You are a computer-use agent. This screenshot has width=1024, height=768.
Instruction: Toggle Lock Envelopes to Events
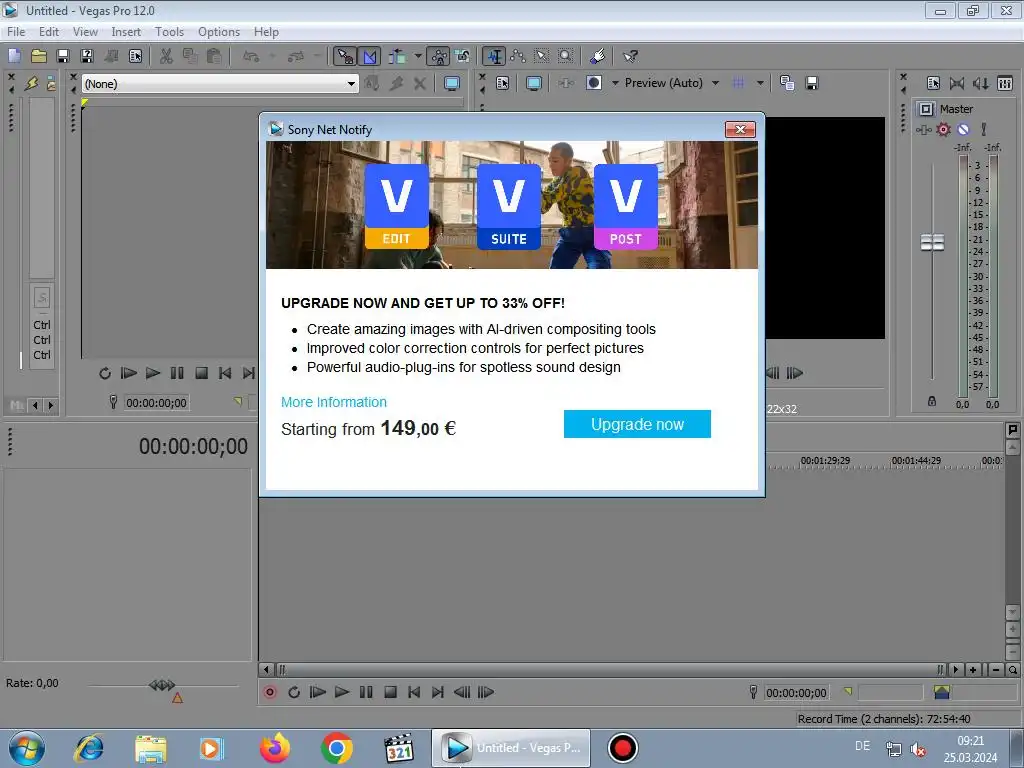[439, 56]
